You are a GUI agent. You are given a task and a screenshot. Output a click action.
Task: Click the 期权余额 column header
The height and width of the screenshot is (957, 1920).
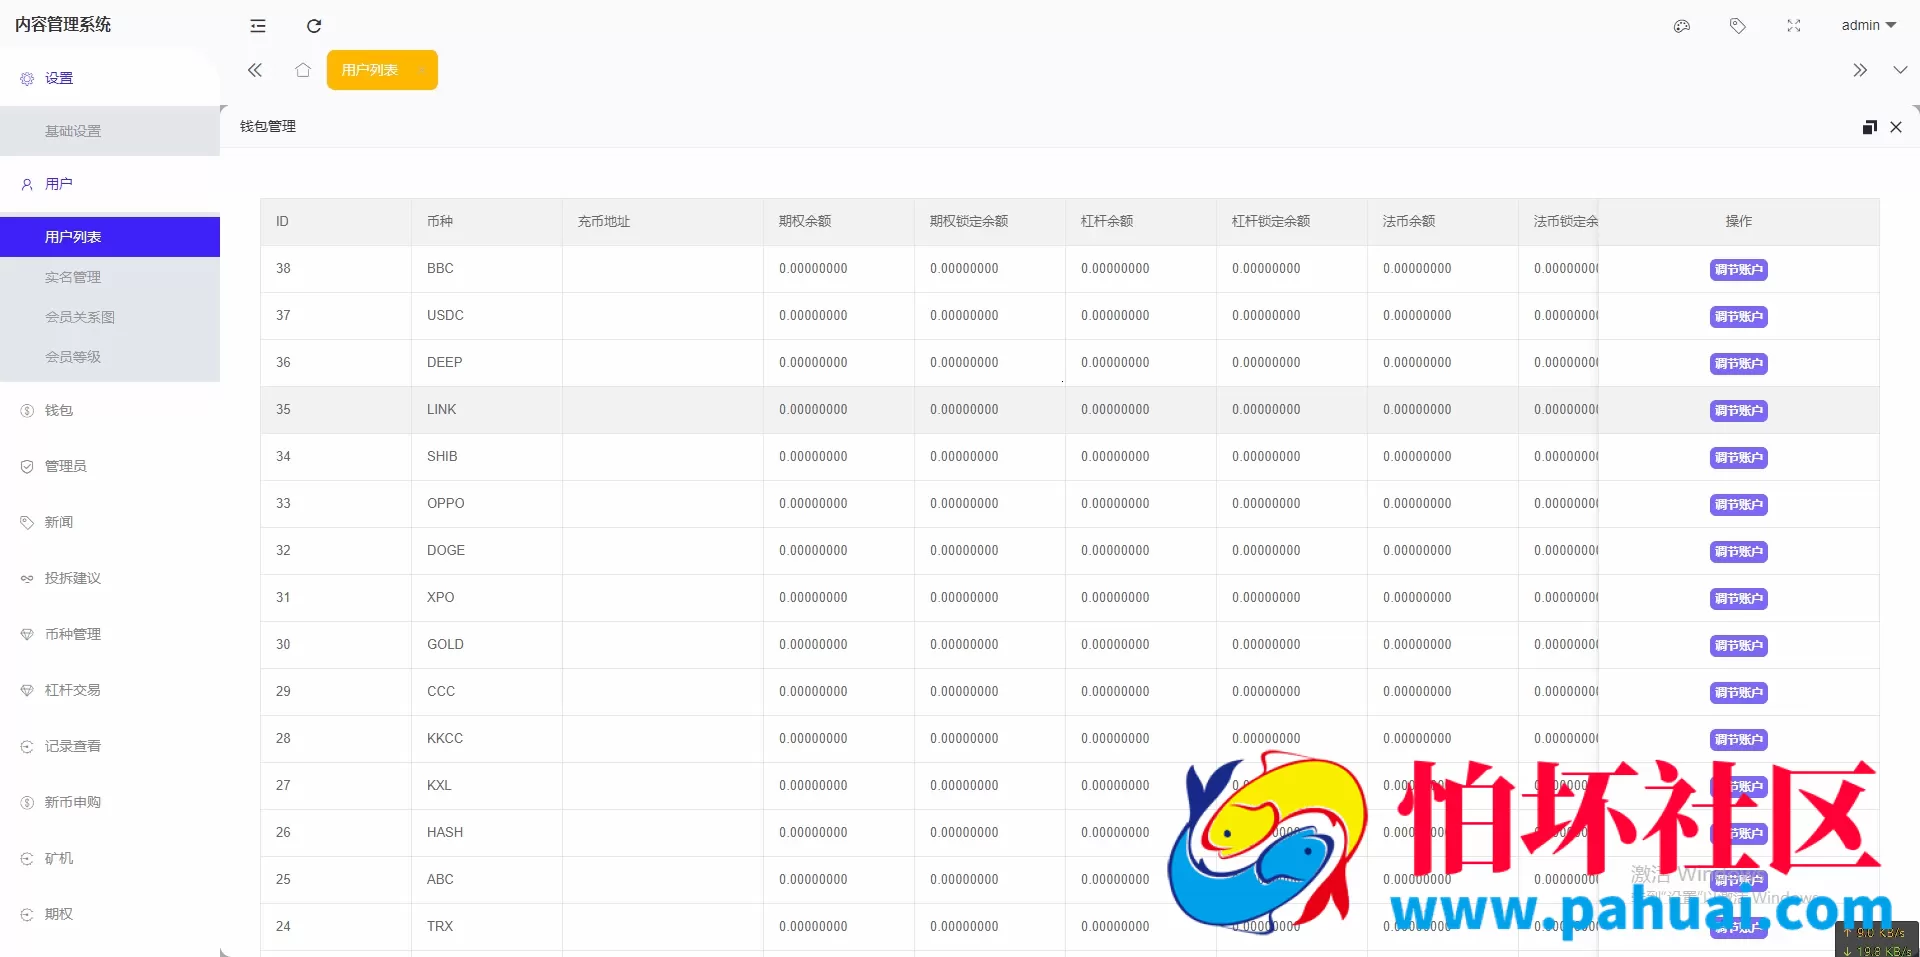839,221
